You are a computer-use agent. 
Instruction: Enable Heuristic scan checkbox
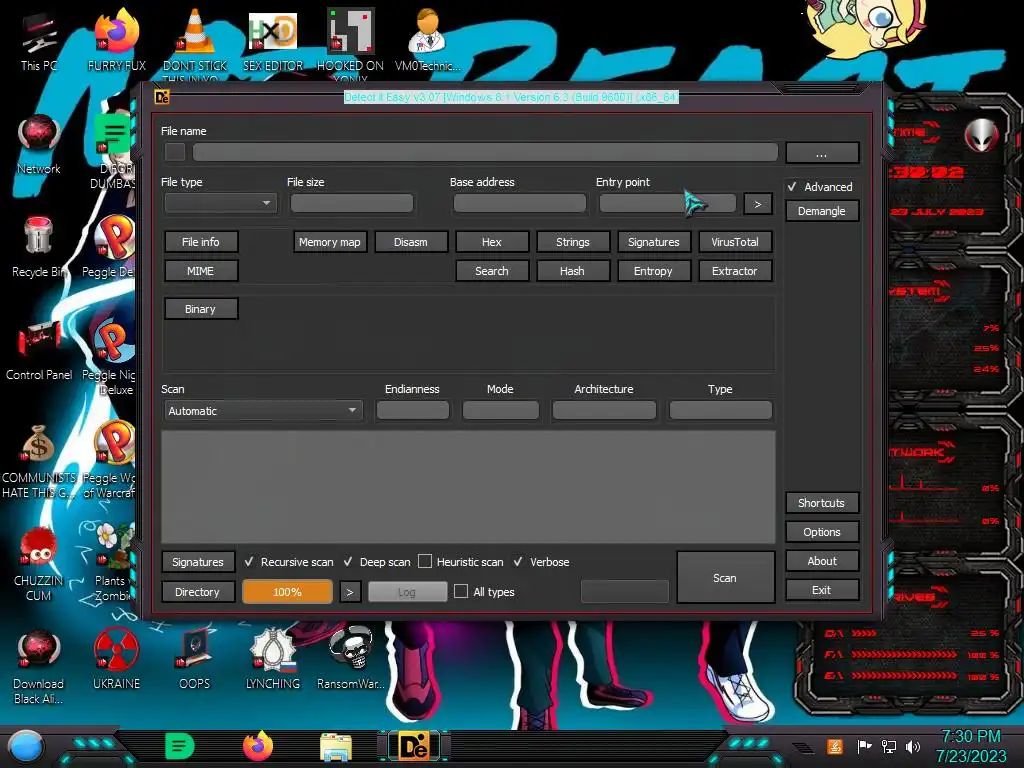click(425, 562)
